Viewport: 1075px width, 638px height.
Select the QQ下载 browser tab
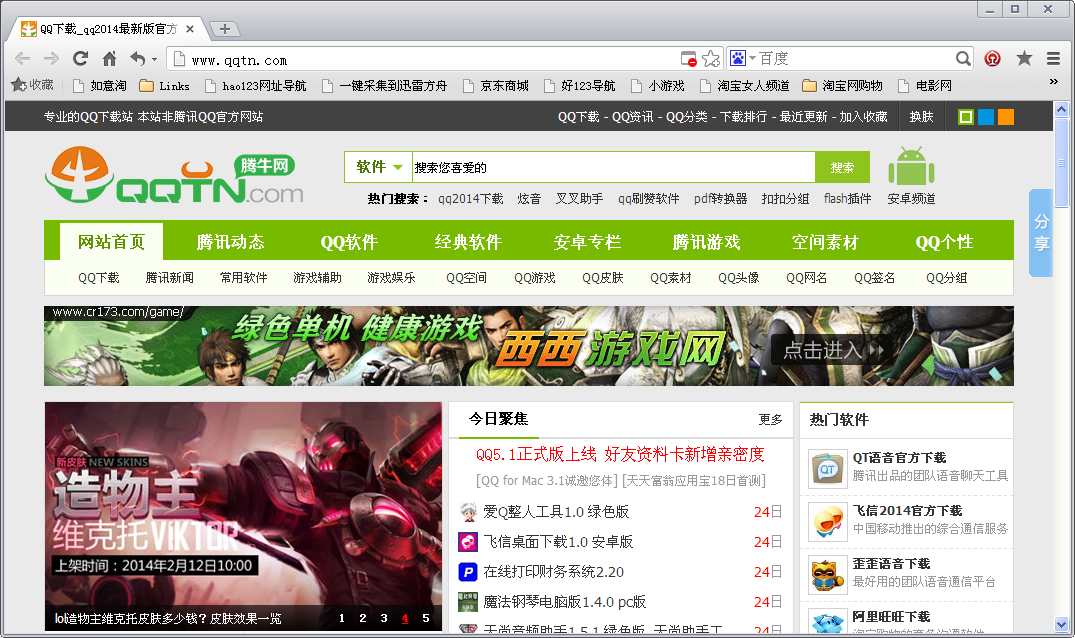[106, 29]
